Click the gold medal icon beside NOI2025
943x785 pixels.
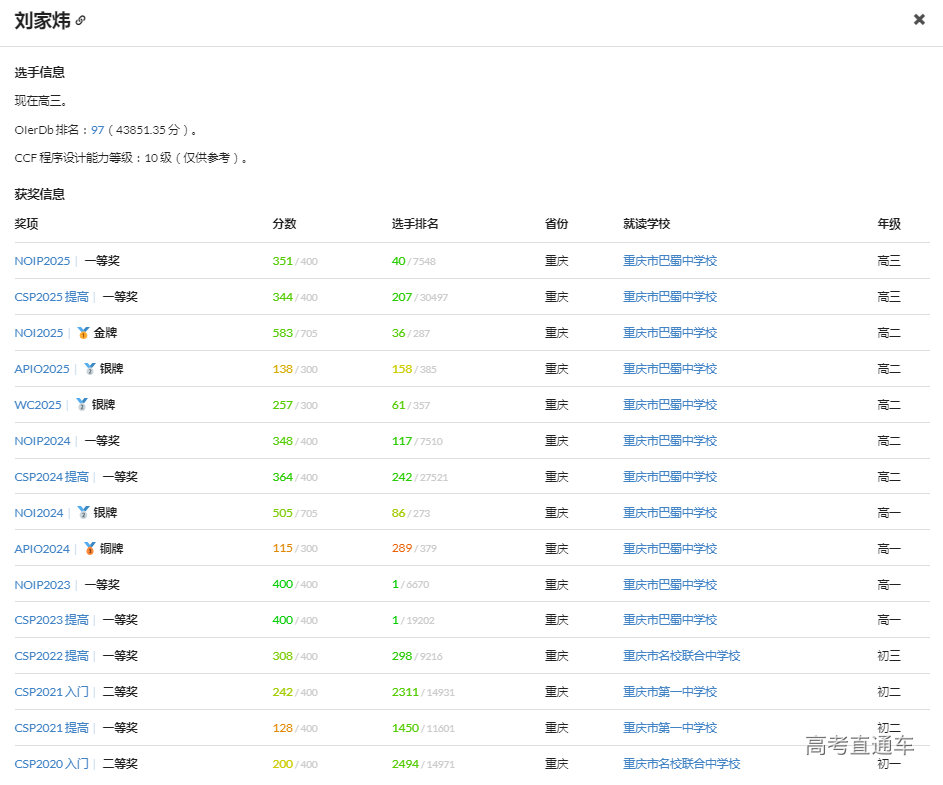coord(82,332)
